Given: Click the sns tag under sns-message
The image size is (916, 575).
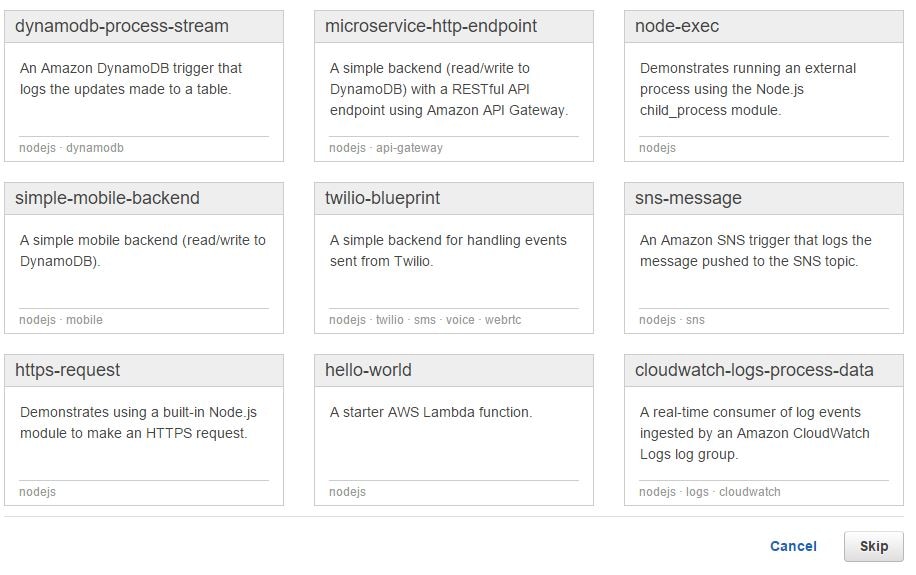Looking at the screenshot, I should tap(695, 320).
